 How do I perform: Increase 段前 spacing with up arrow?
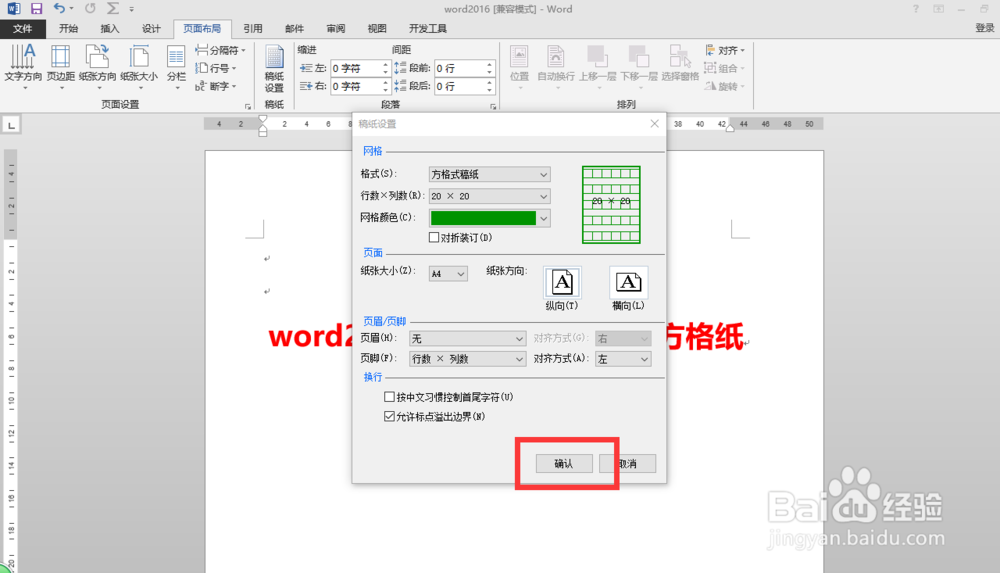tap(490, 64)
